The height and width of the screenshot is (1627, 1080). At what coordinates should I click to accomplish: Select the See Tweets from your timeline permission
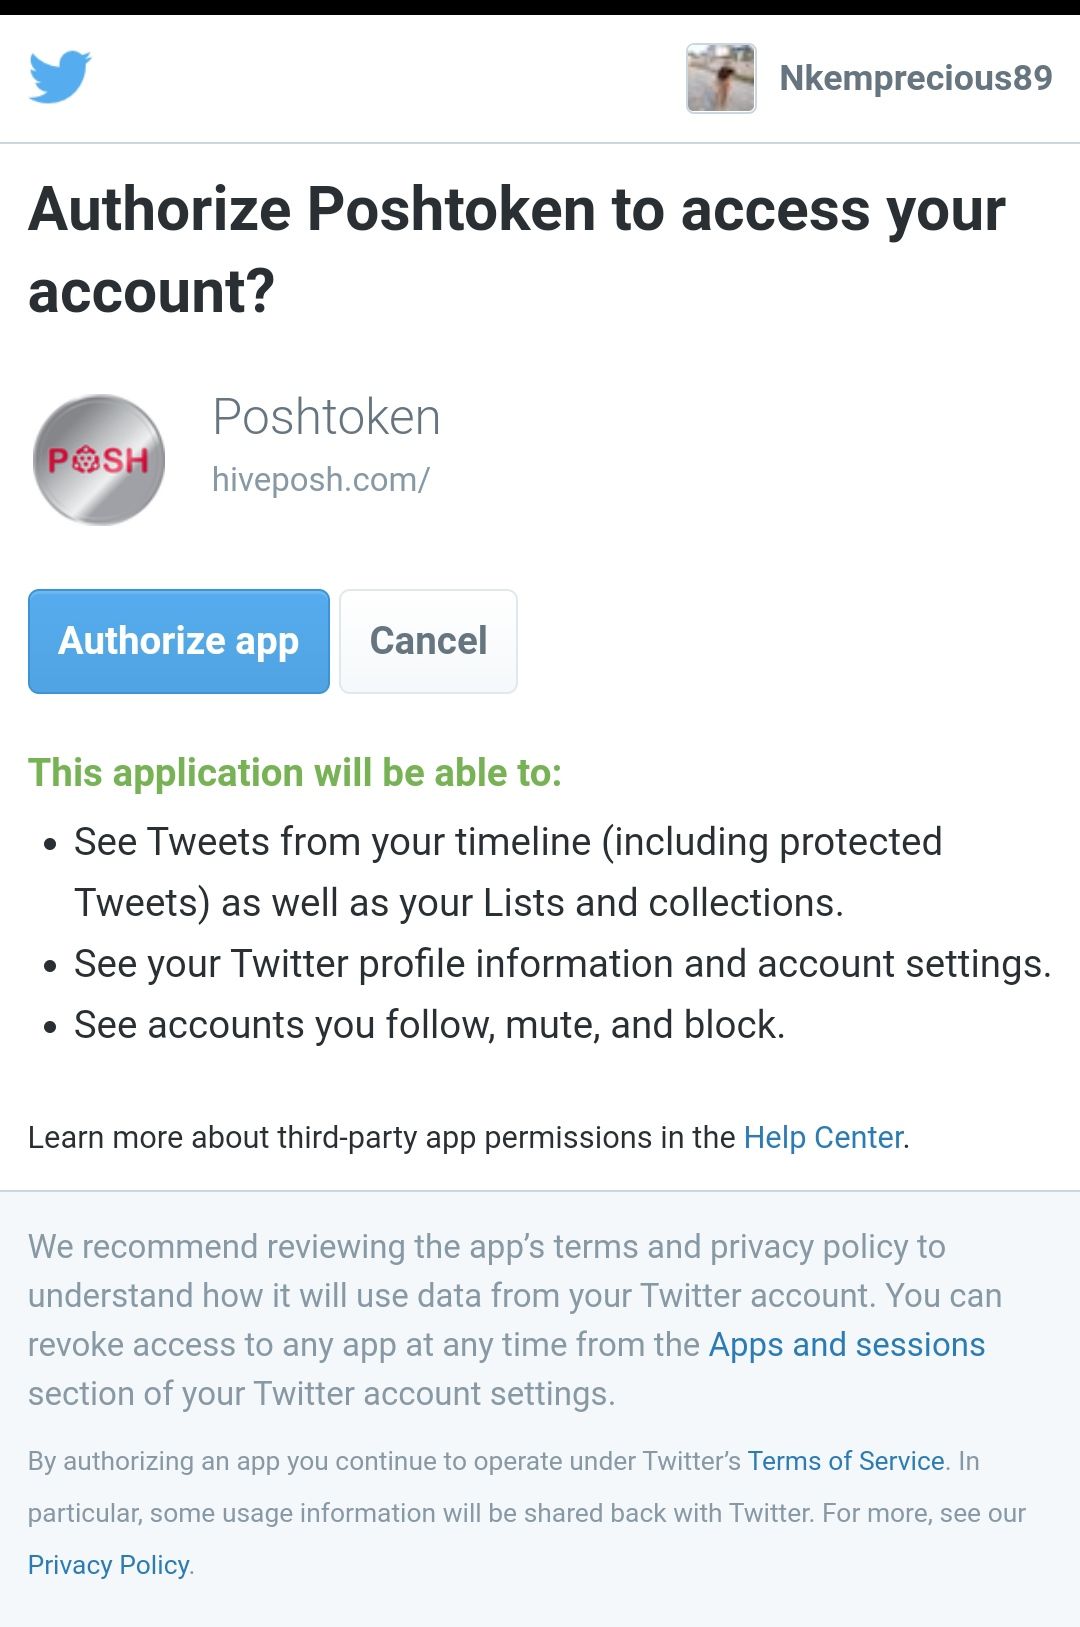[x=508, y=872]
